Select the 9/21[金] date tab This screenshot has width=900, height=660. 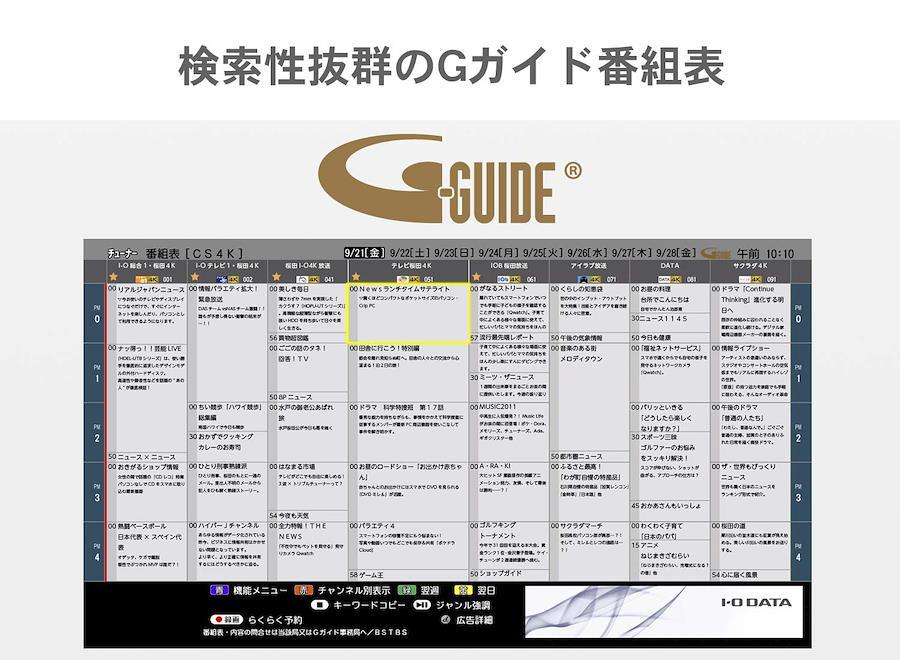tap(364, 253)
